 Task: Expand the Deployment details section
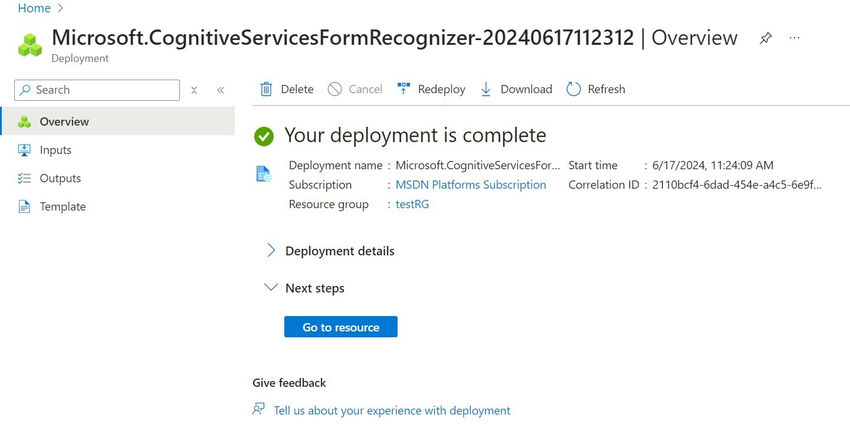pos(271,251)
